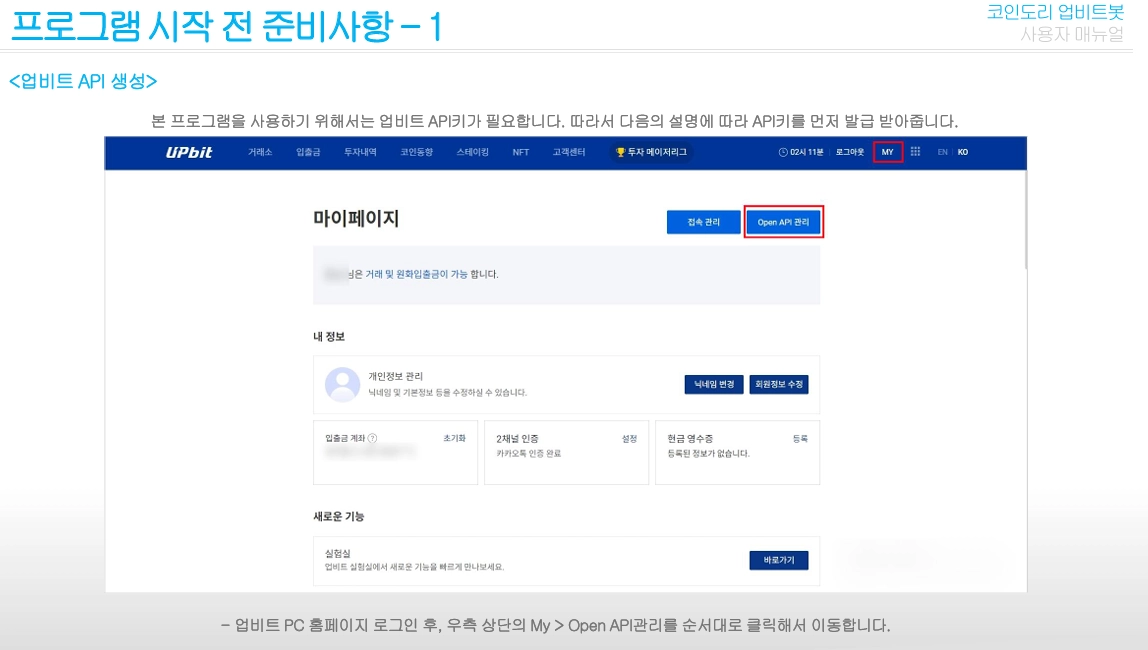
Task: Click the 접속 관리 button
Action: (x=704, y=222)
